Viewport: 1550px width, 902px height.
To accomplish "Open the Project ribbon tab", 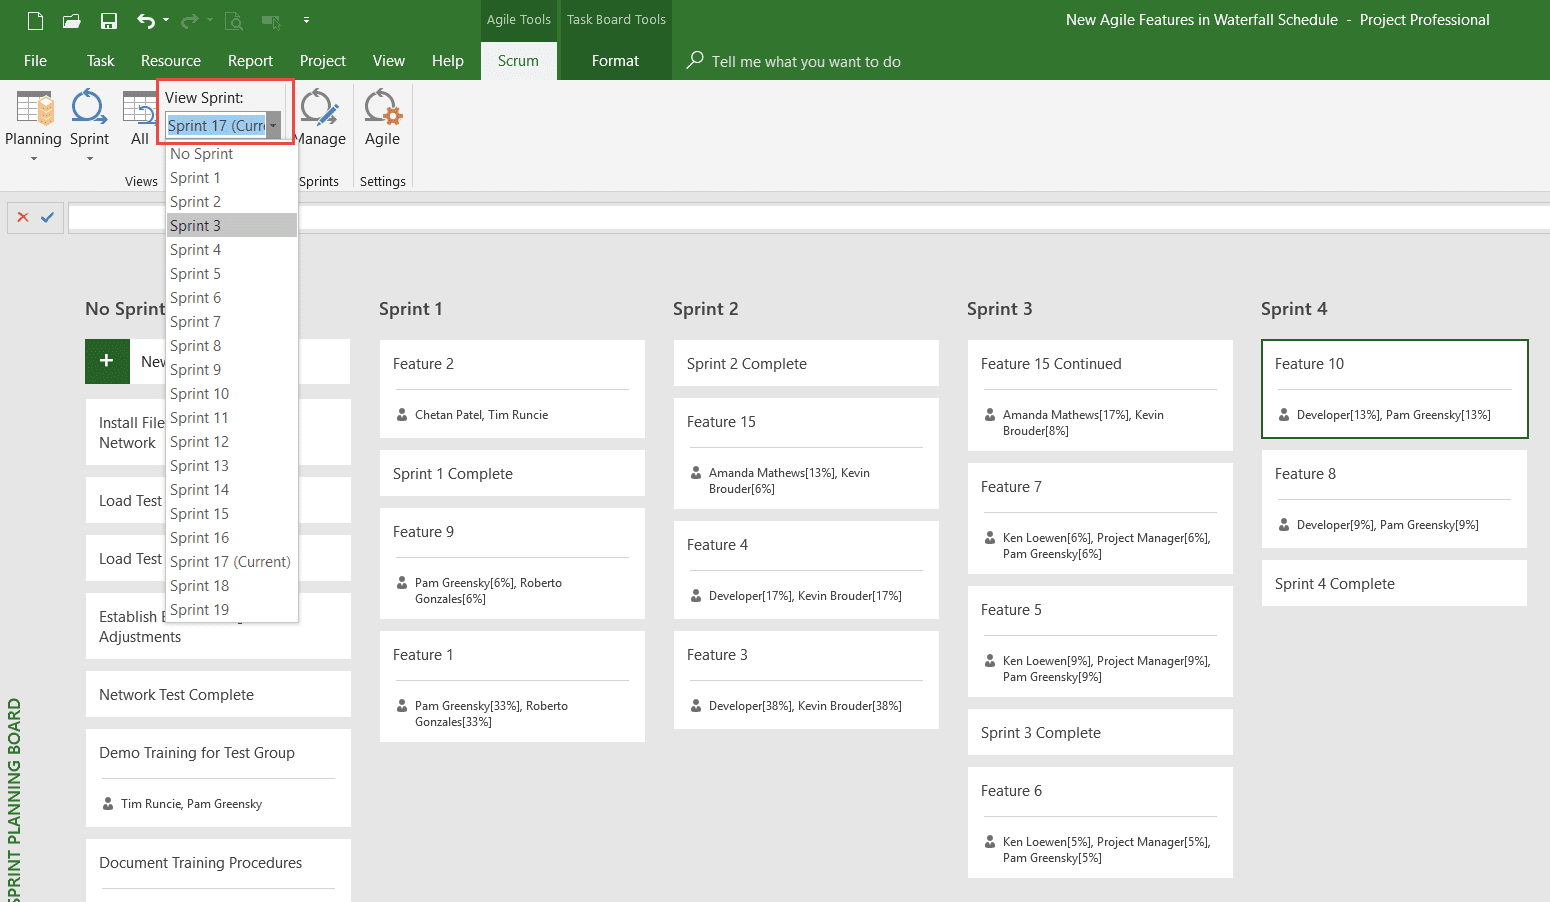I will 323,60.
